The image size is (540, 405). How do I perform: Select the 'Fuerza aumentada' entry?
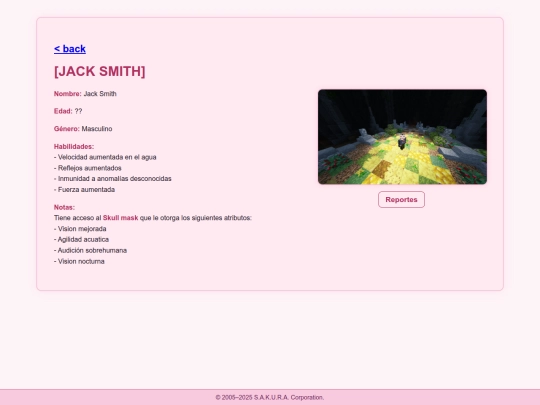pos(84,190)
